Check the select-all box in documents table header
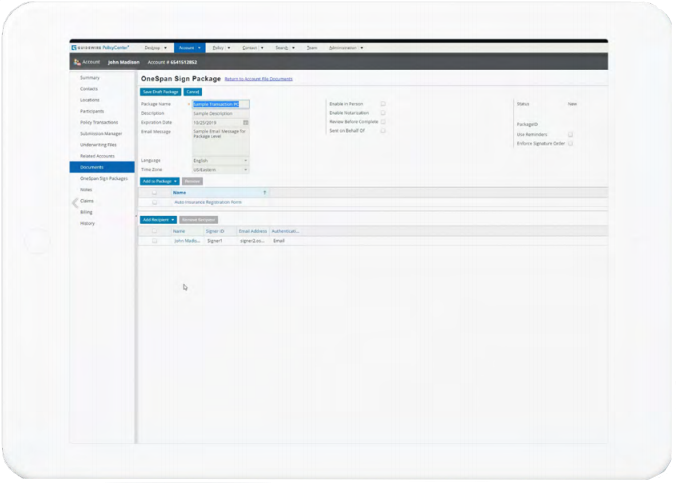The width and height of the screenshot is (678, 483). [x=154, y=192]
